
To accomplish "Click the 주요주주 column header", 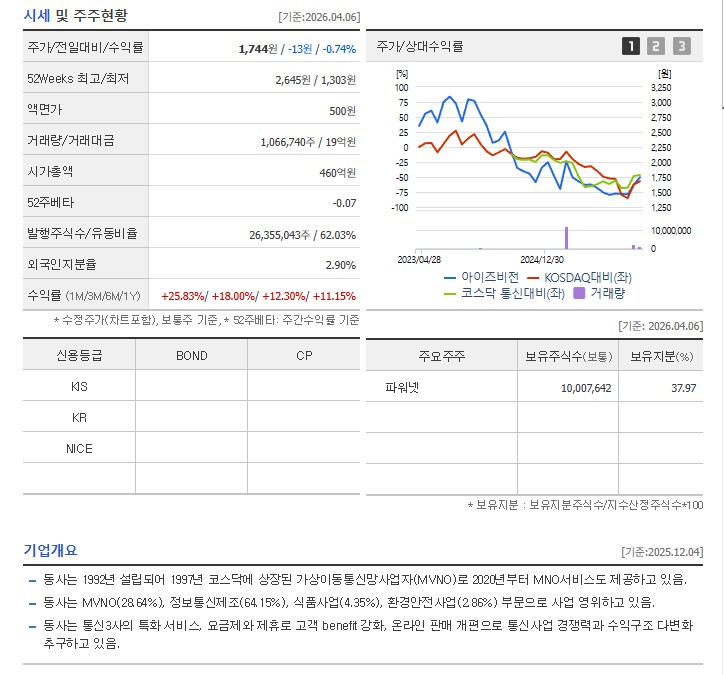I will (x=441, y=356).
